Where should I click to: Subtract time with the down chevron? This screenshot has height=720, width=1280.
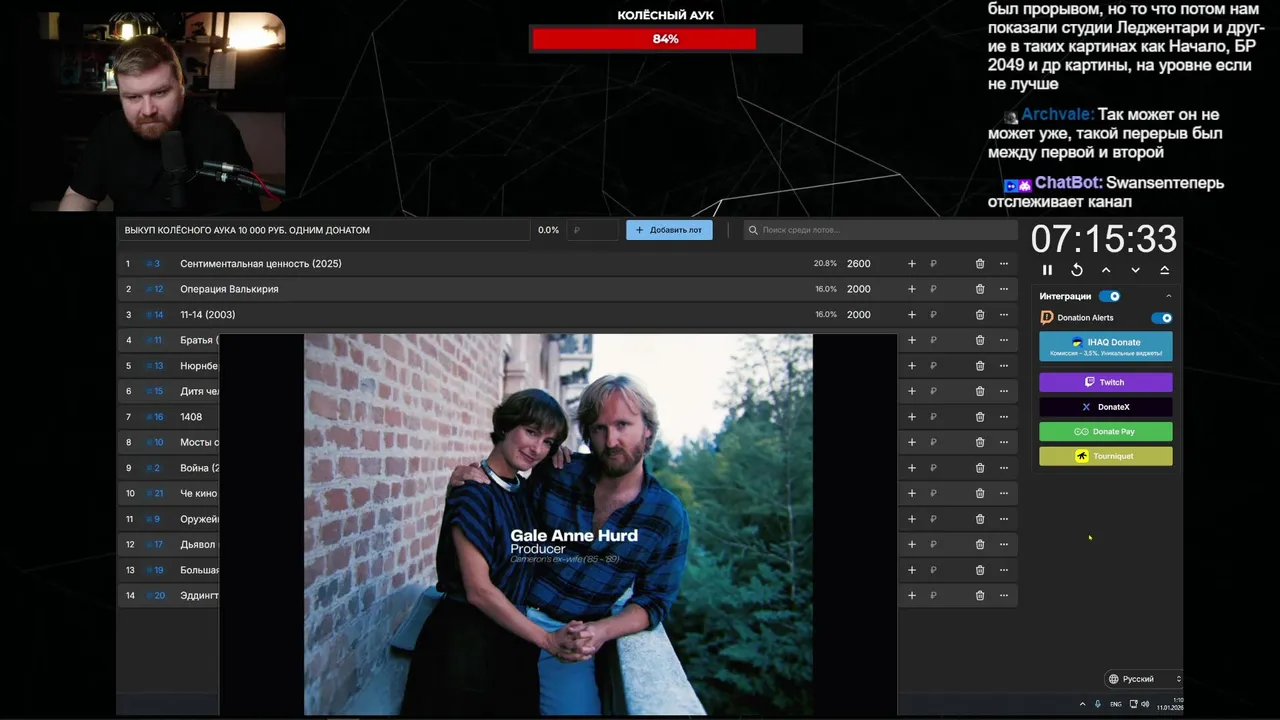(x=1135, y=270)
